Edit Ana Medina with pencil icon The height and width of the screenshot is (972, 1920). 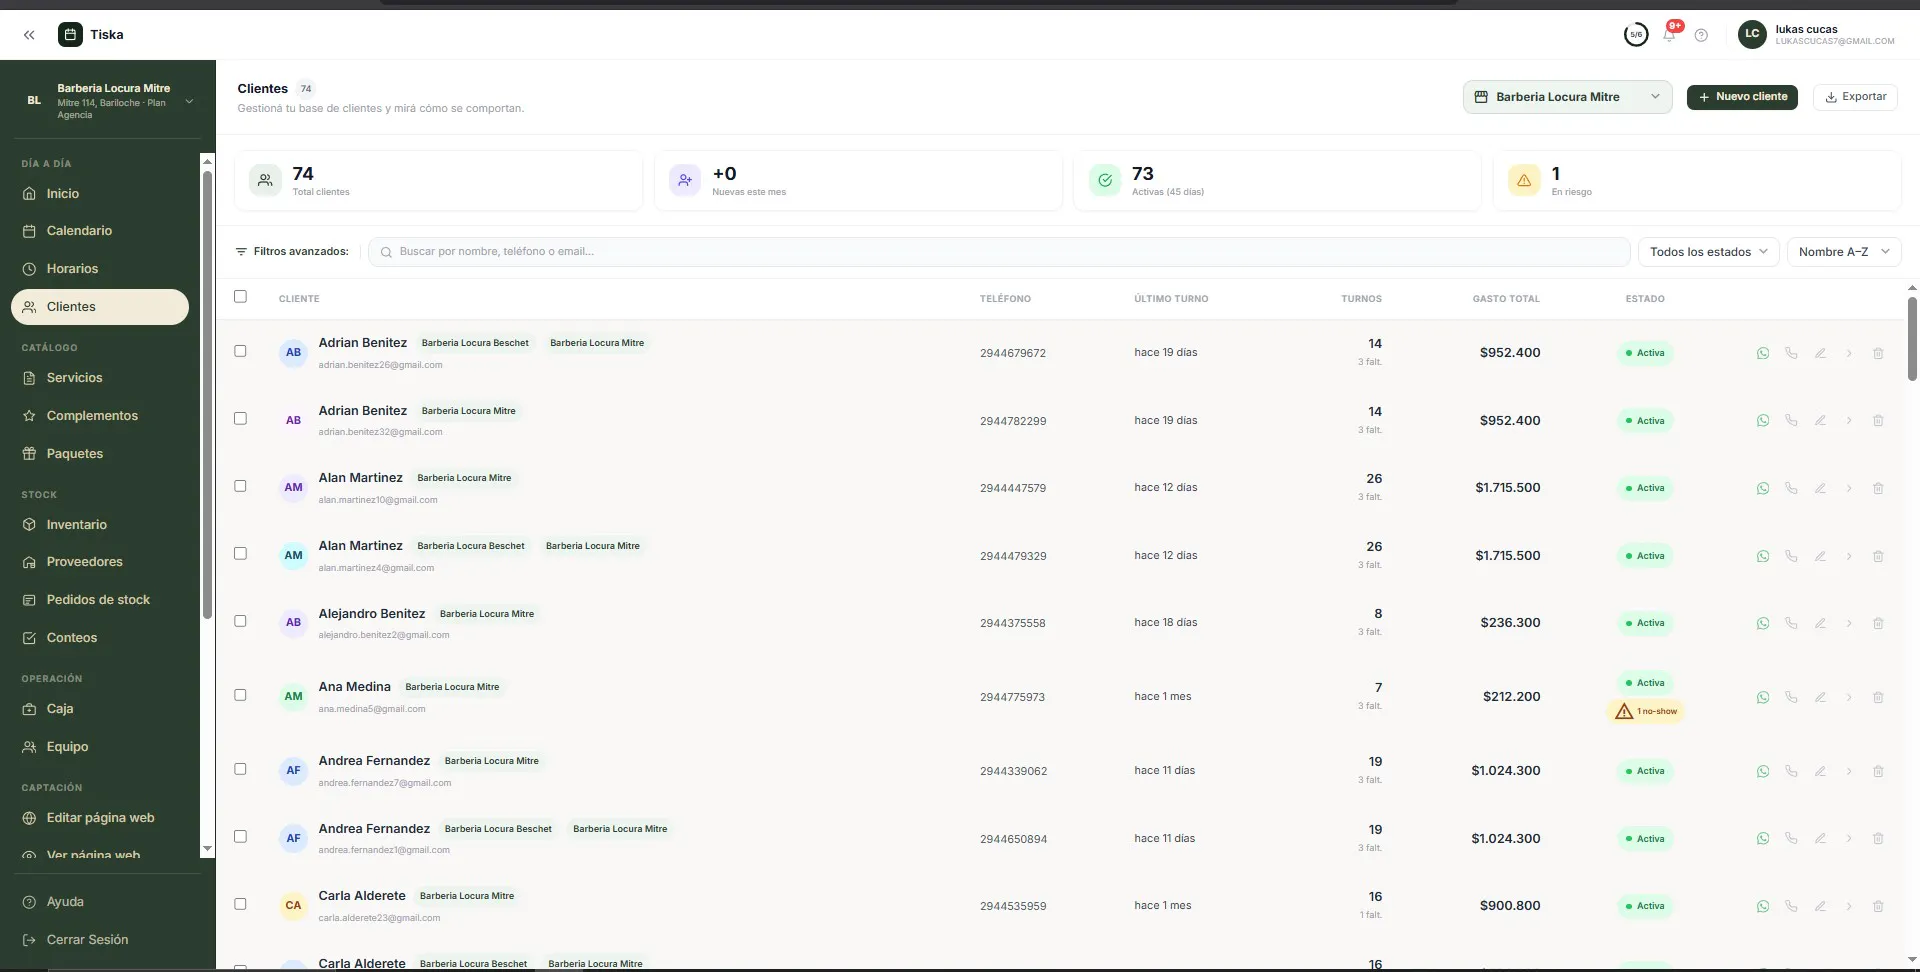[1820, 697]
